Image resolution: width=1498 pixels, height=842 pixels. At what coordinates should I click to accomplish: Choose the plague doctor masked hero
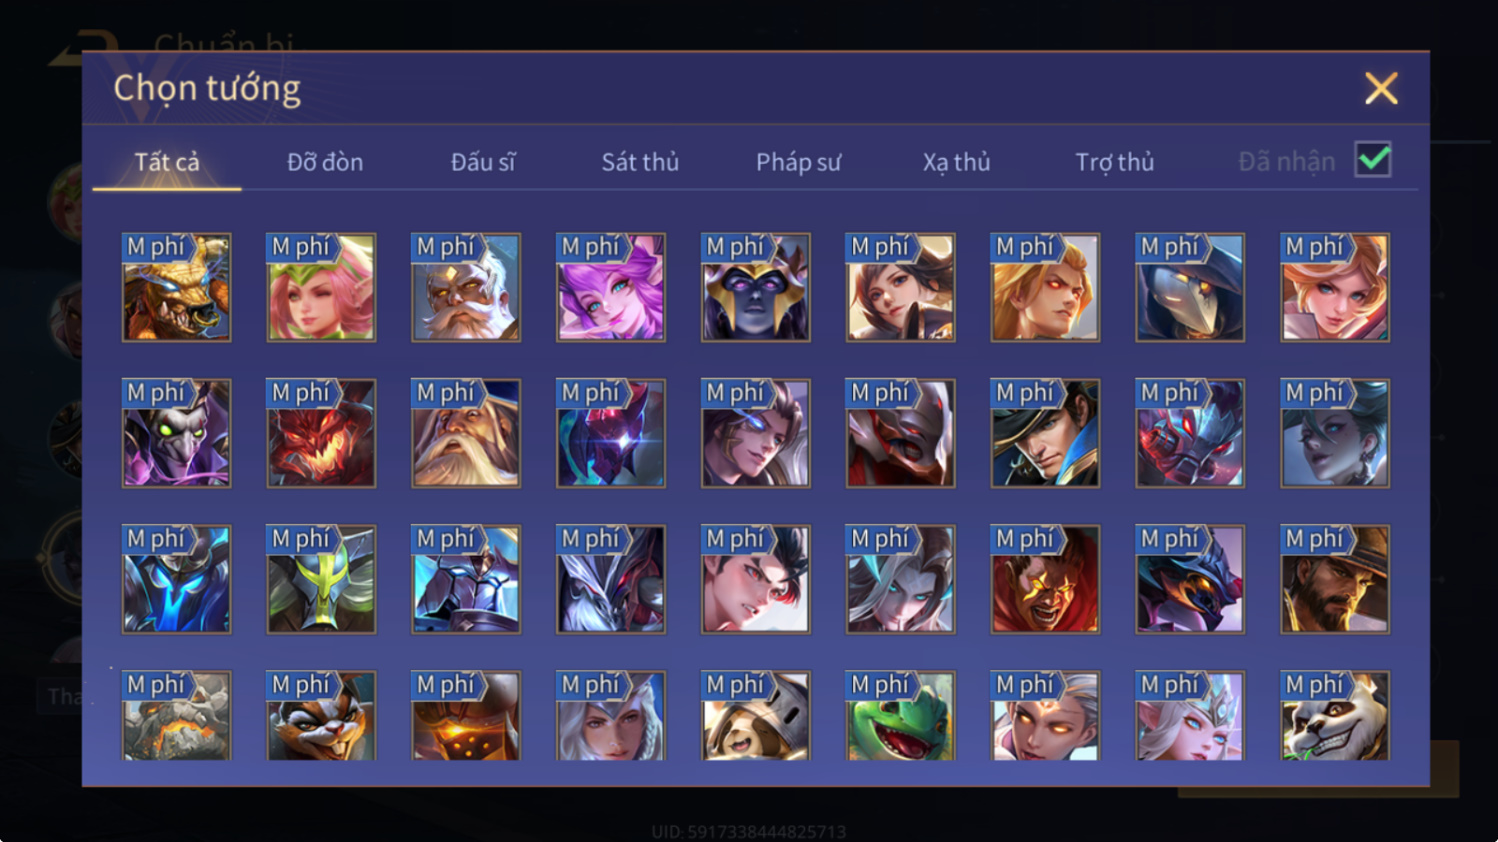pos(1190,288)
